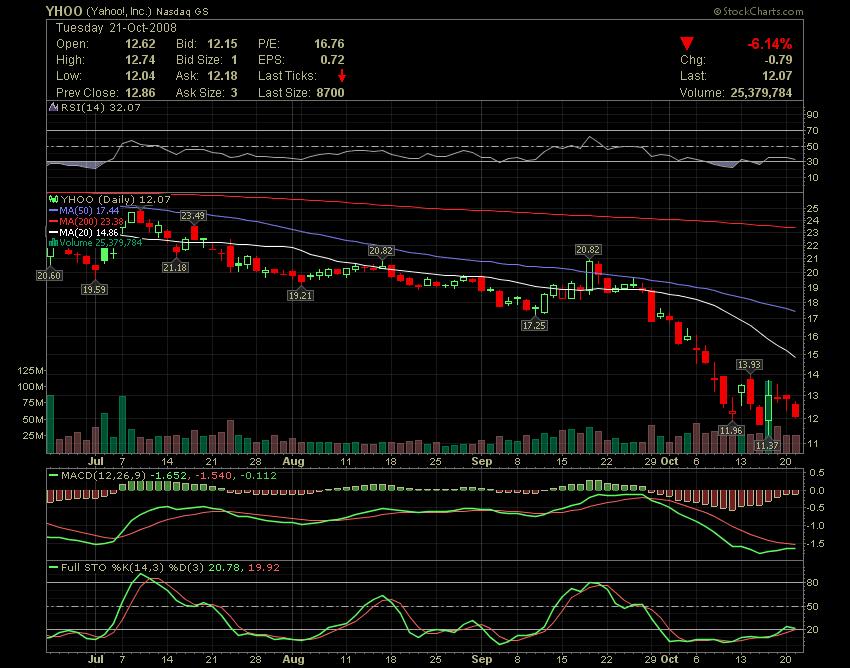
Task: Click the 11.96 price low label
Action: point(731,431)
